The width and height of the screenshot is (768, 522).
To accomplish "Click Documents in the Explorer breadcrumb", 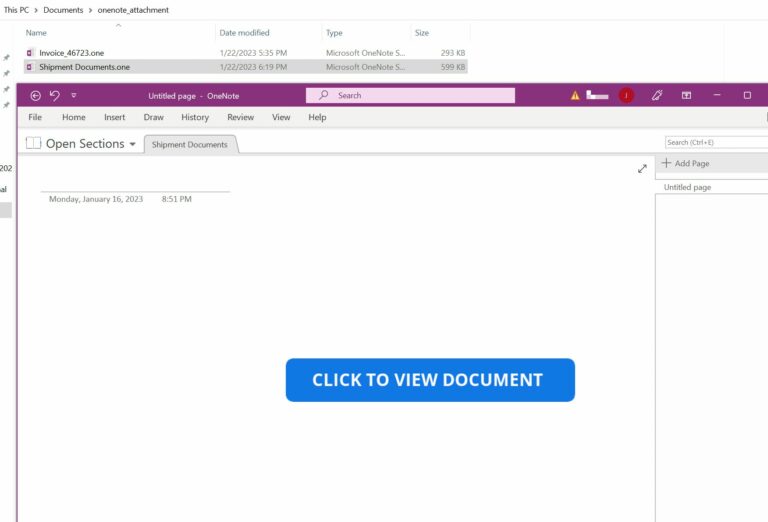I will 63,10.
